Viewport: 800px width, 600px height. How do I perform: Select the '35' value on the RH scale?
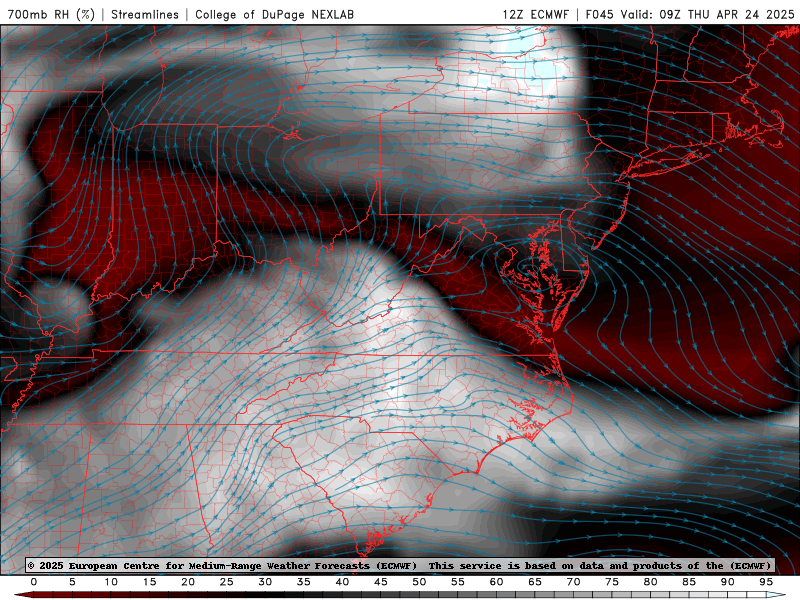point(304,582)
